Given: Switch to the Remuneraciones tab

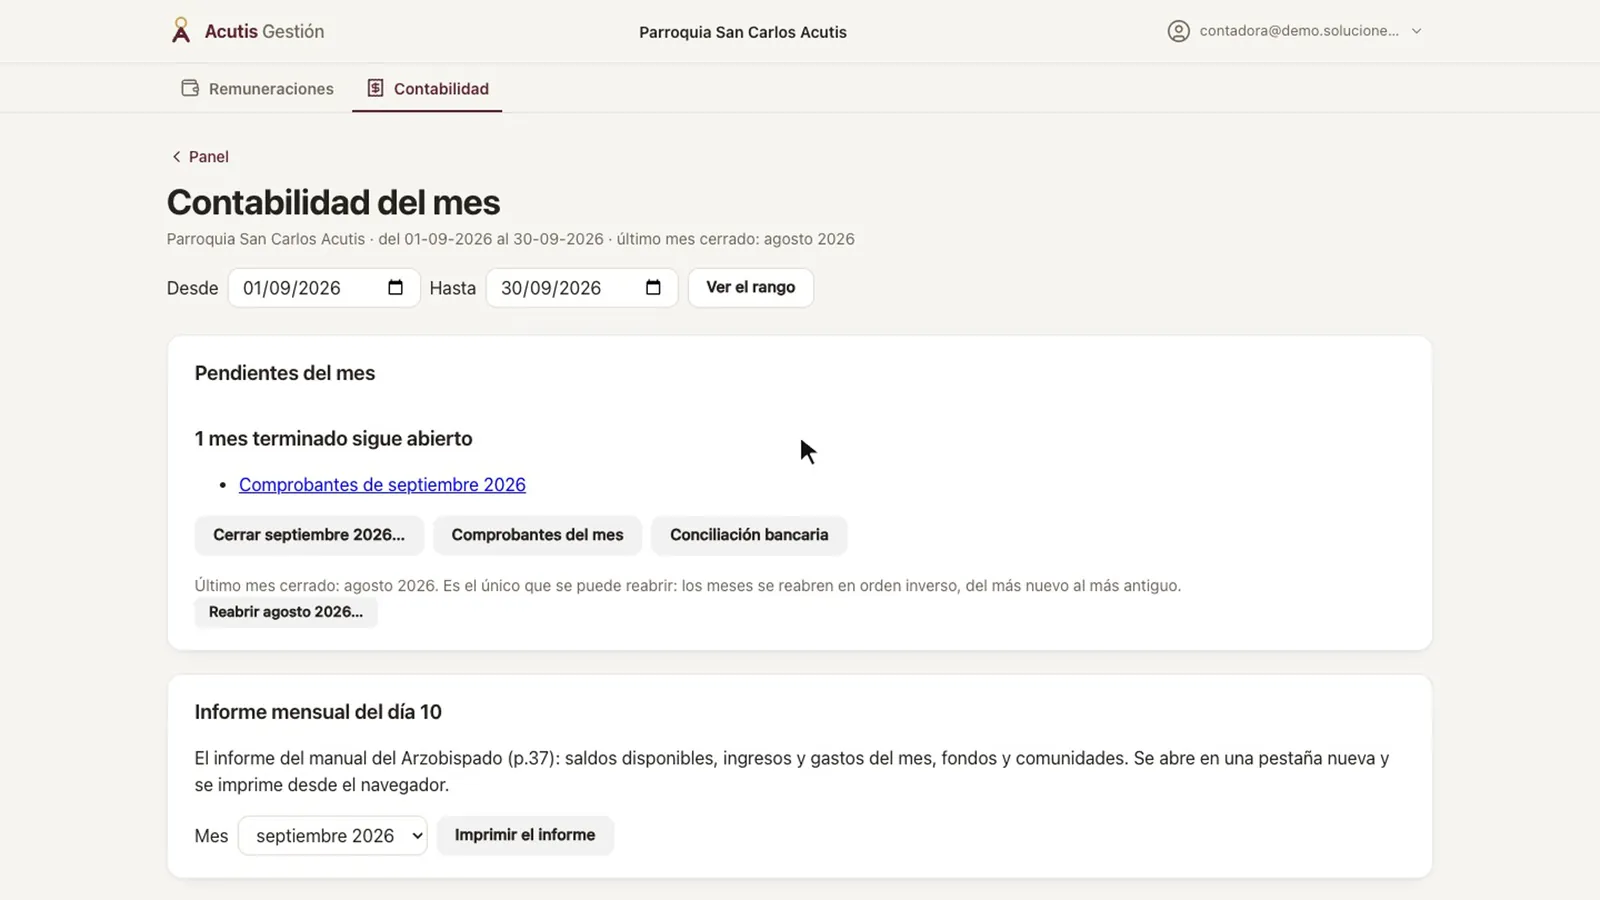Looking at the screenshot, I should (x=257, y=88).
